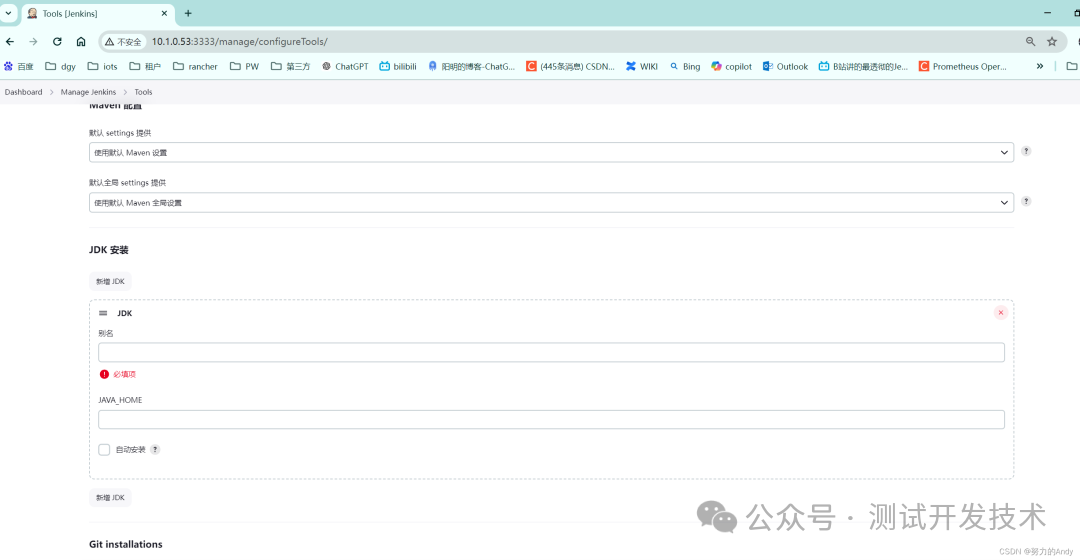This screenshot has width=1080, height=560.
Task: Go to Manage Jenkins breadcrumb
Action: click(x=88, y=92)
